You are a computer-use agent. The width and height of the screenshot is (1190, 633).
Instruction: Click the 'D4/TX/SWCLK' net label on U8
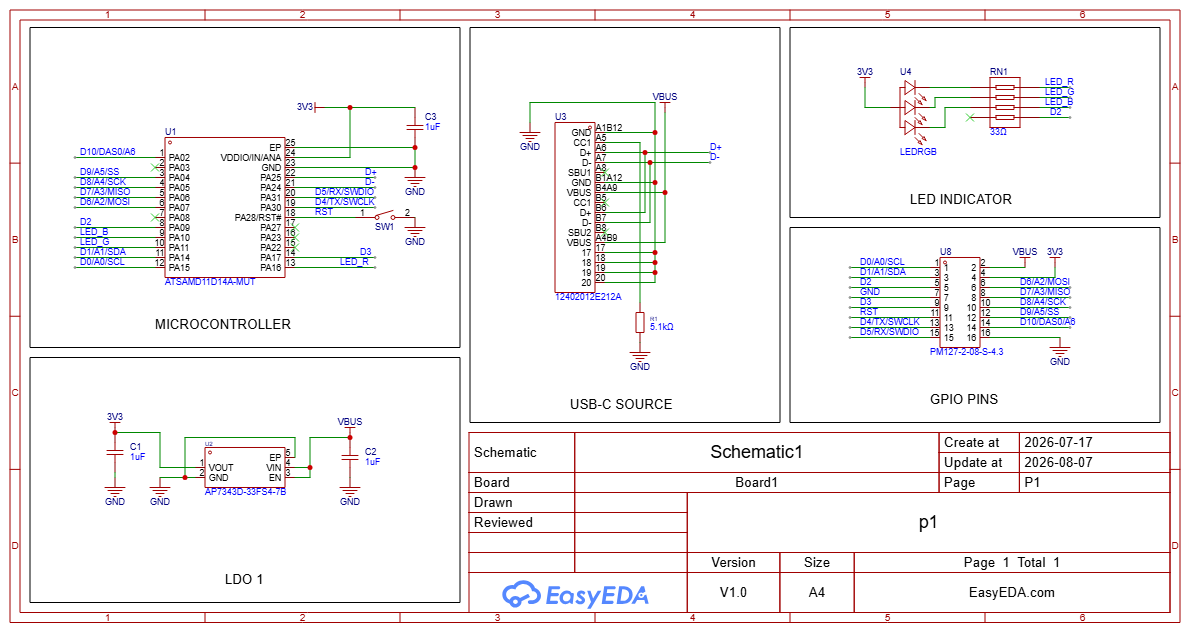pos(889,322)
